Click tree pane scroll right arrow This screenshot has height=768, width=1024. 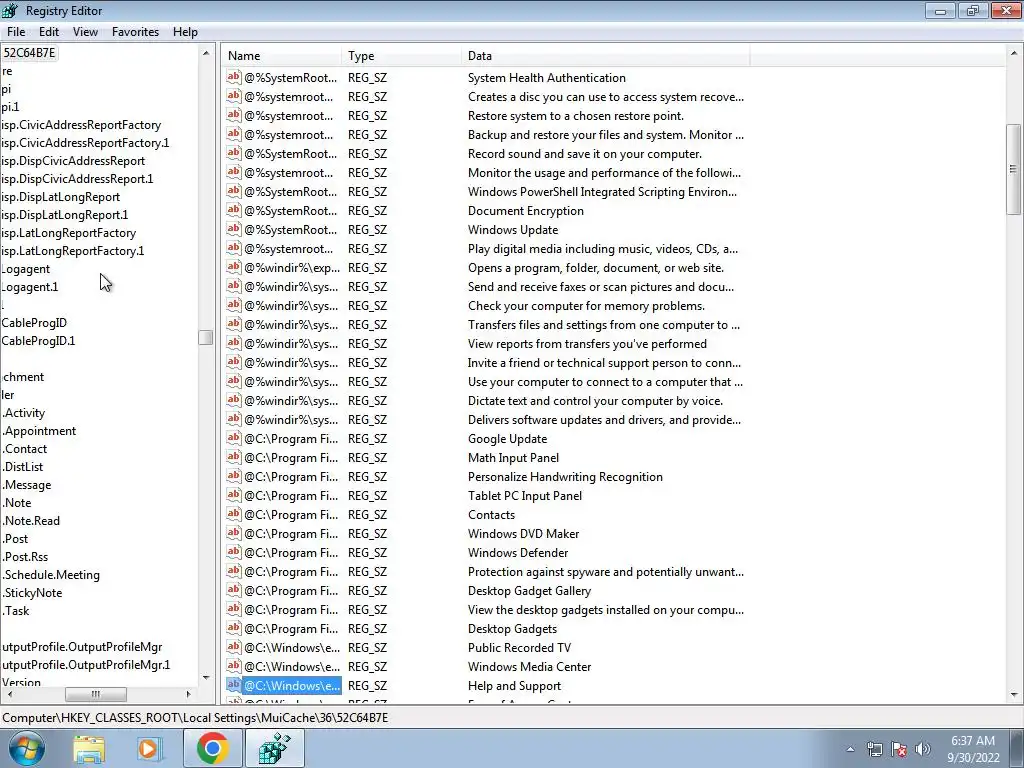click(x=189, y=694)
